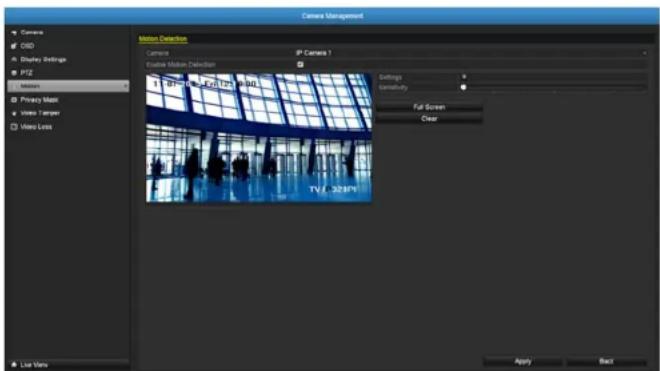Click the Back button
The width and height of the screenshot is (660, 371).
click(x=606, y=361)
